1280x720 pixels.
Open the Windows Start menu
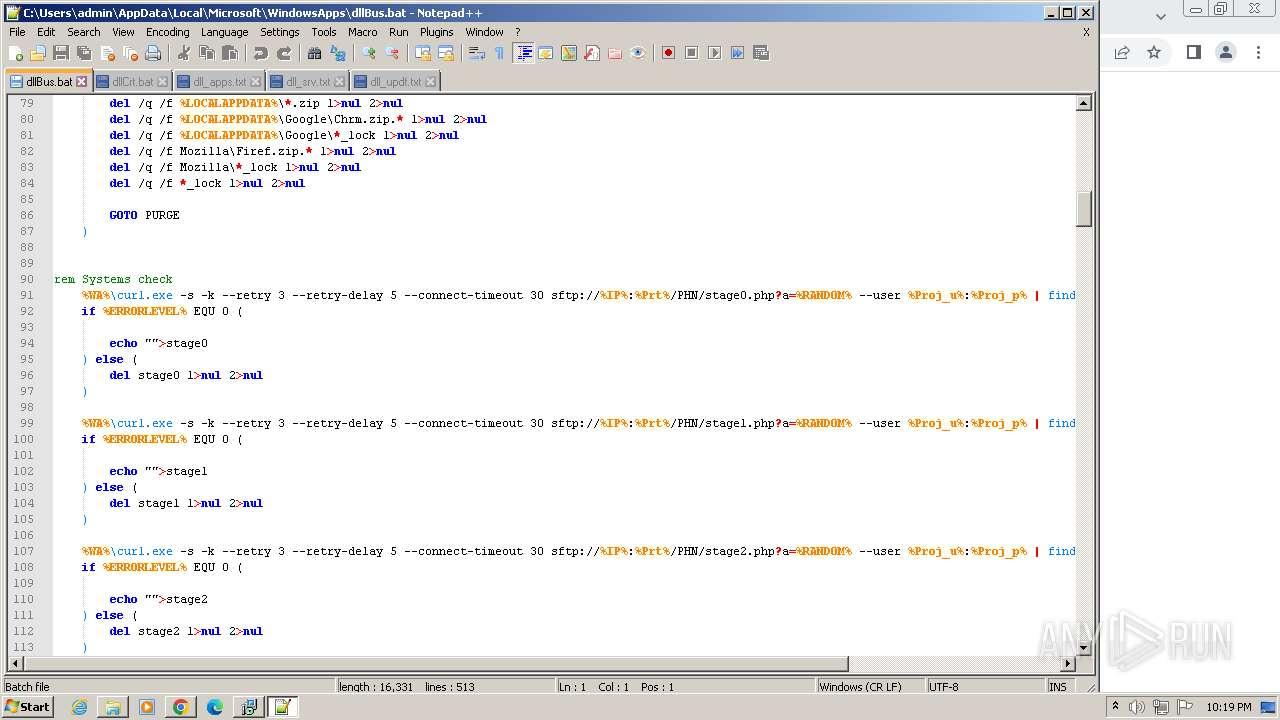pyautogui.click(x=27, y=707)
